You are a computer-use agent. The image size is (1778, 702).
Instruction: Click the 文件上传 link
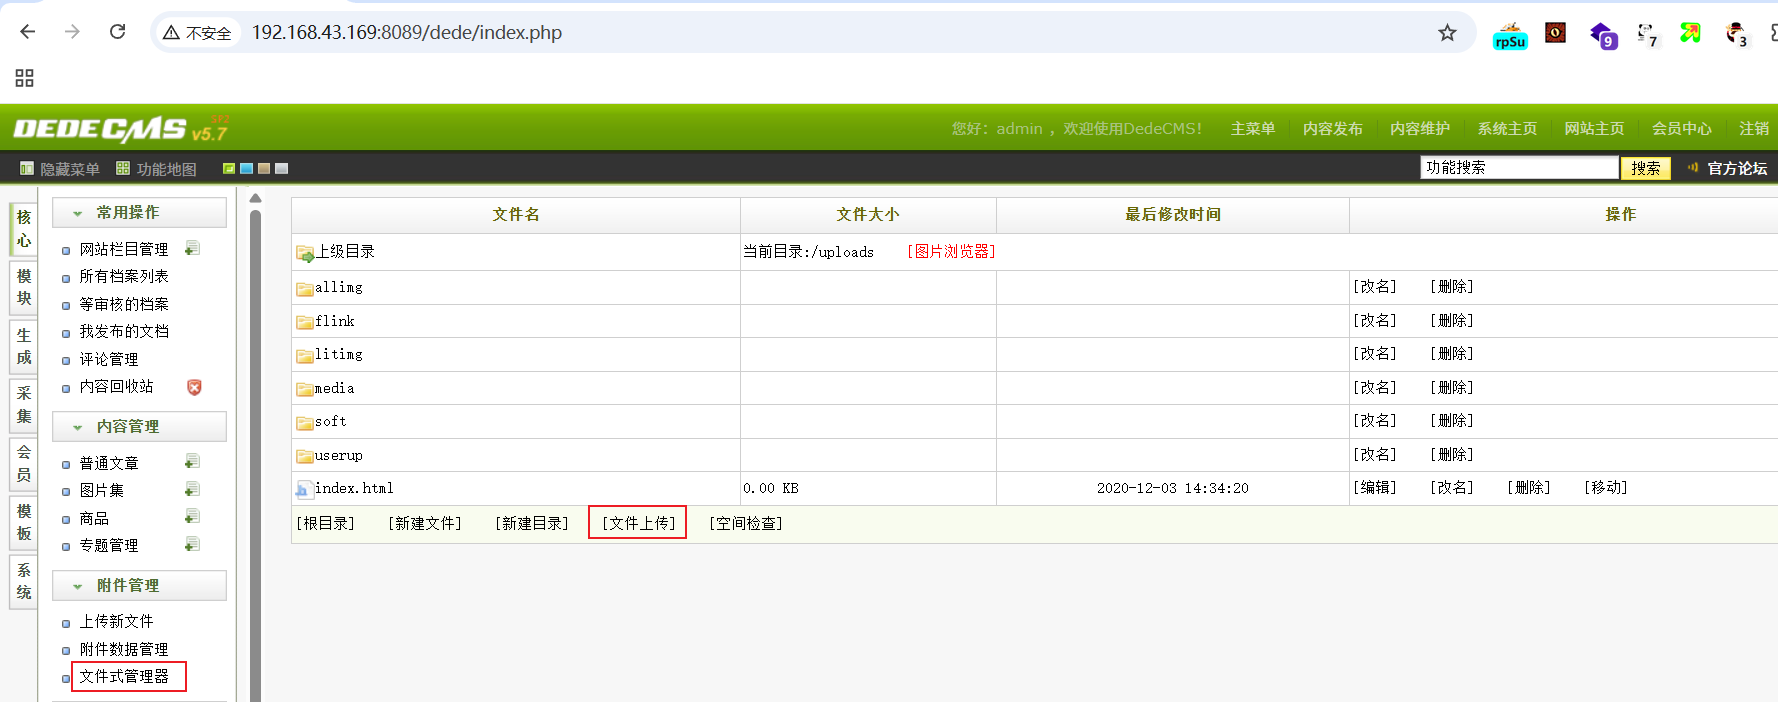[638, 523]
